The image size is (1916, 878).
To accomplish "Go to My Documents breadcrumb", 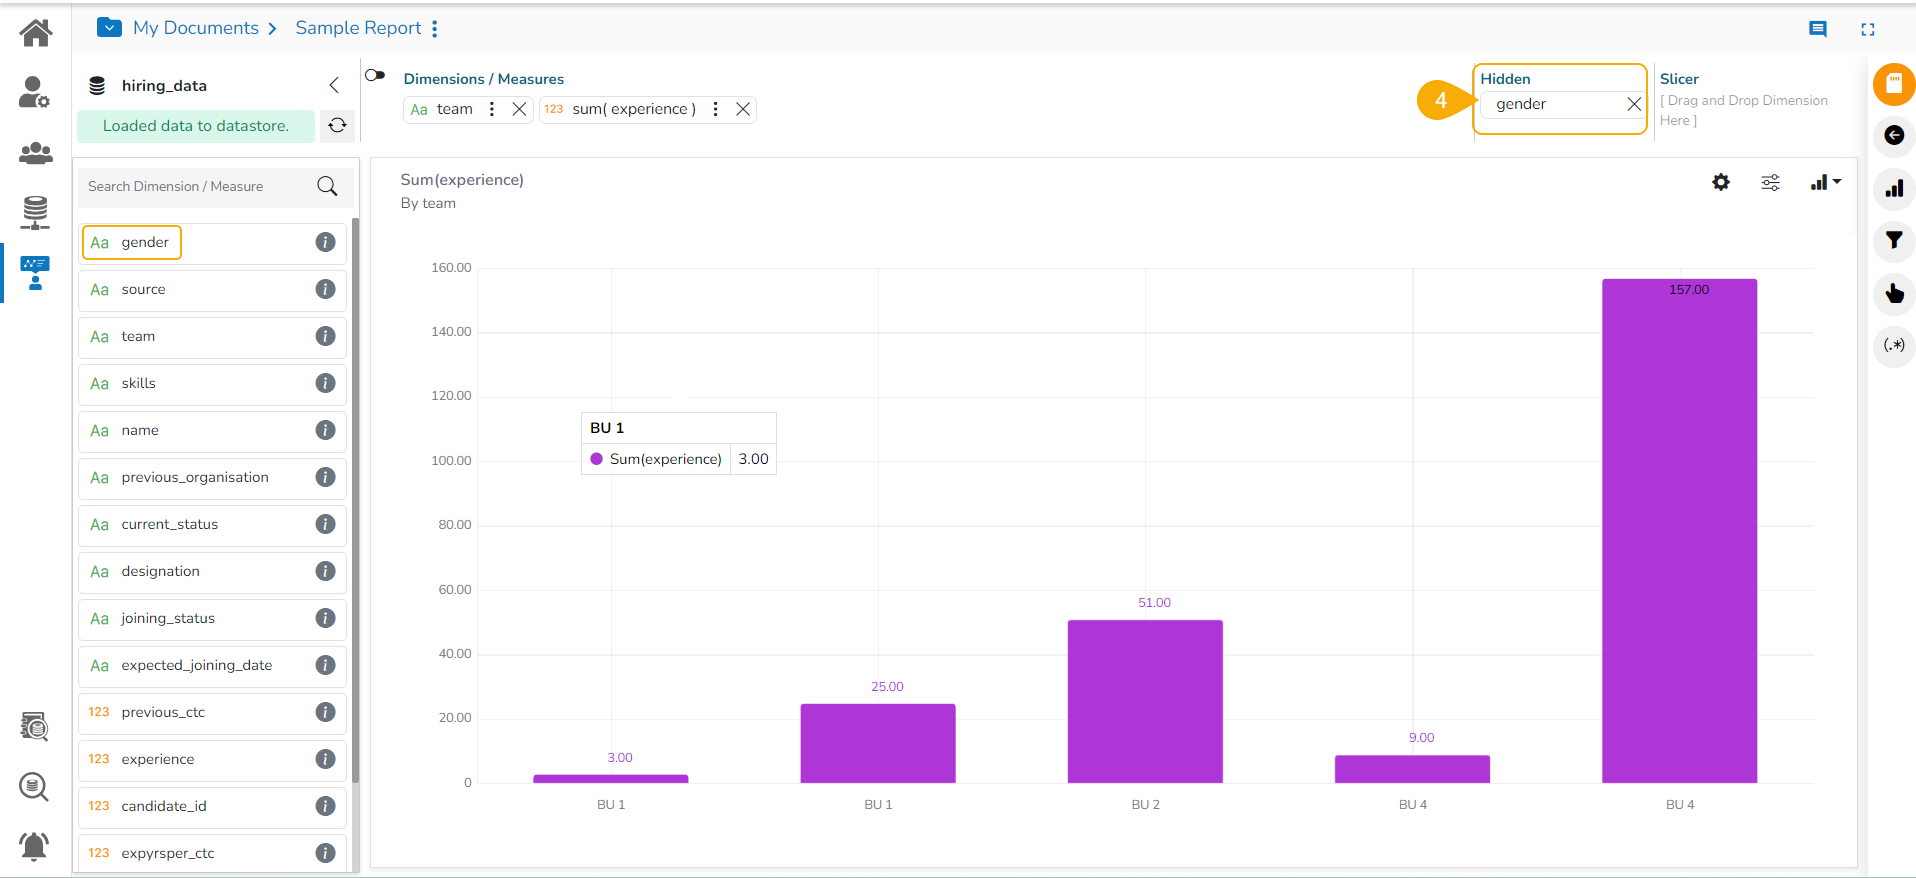I will tap(196, 28).
